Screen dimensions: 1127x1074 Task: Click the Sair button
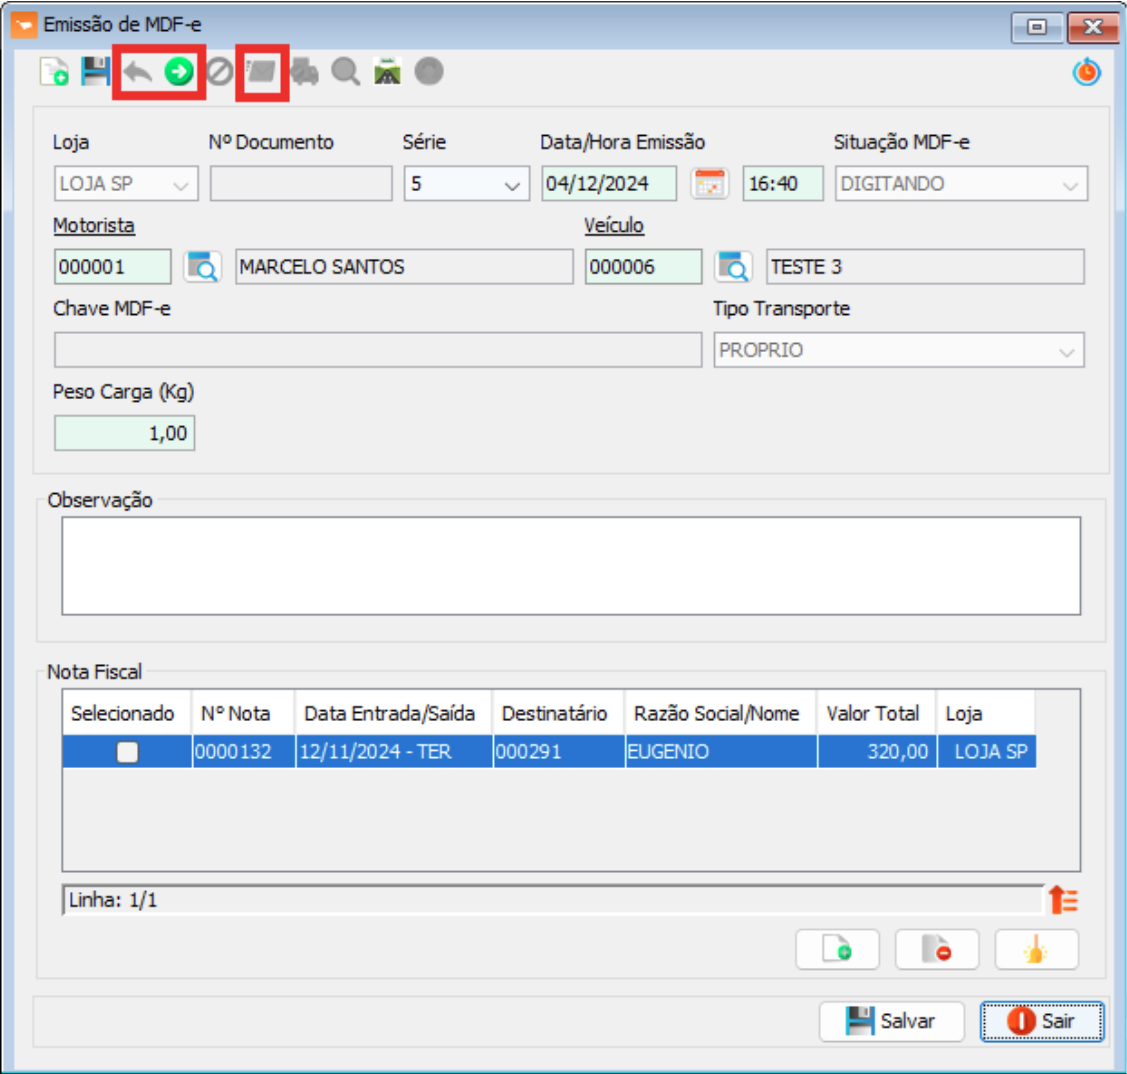point(1041,1021)
